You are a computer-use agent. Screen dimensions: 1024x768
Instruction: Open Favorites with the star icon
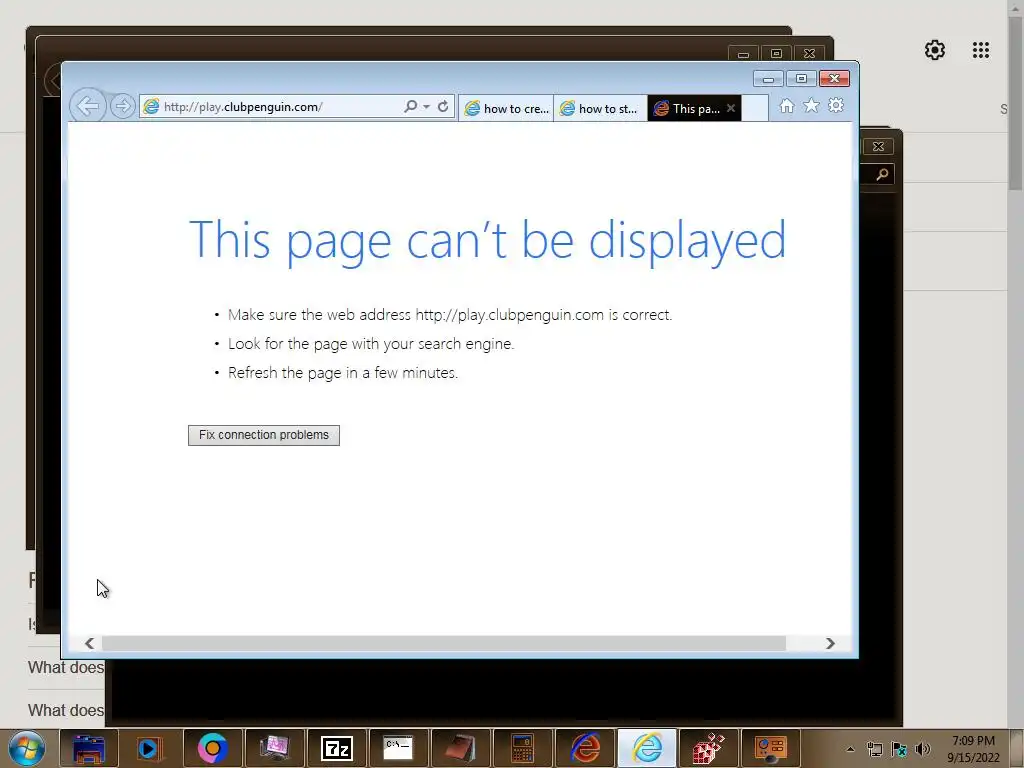click(x=811, y=105)
